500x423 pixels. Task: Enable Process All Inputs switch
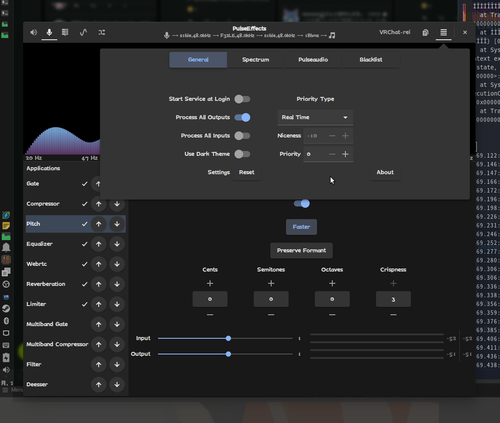(x=242, y=136)
